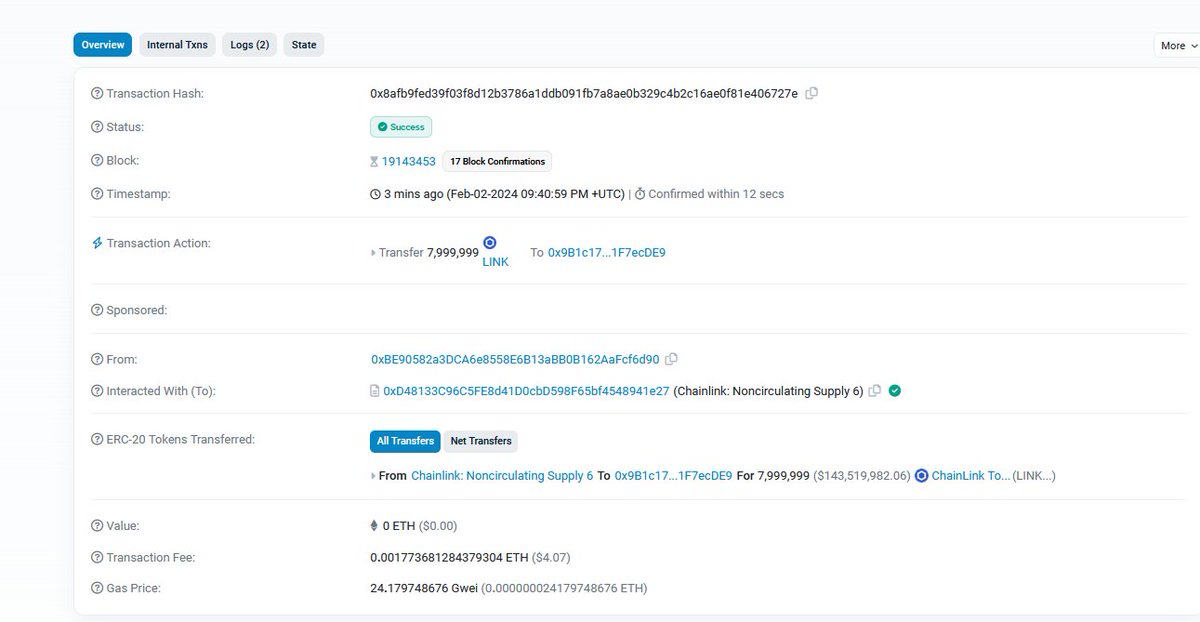Click the help icon beside ERC-20 Tokens Transferred

97,439
